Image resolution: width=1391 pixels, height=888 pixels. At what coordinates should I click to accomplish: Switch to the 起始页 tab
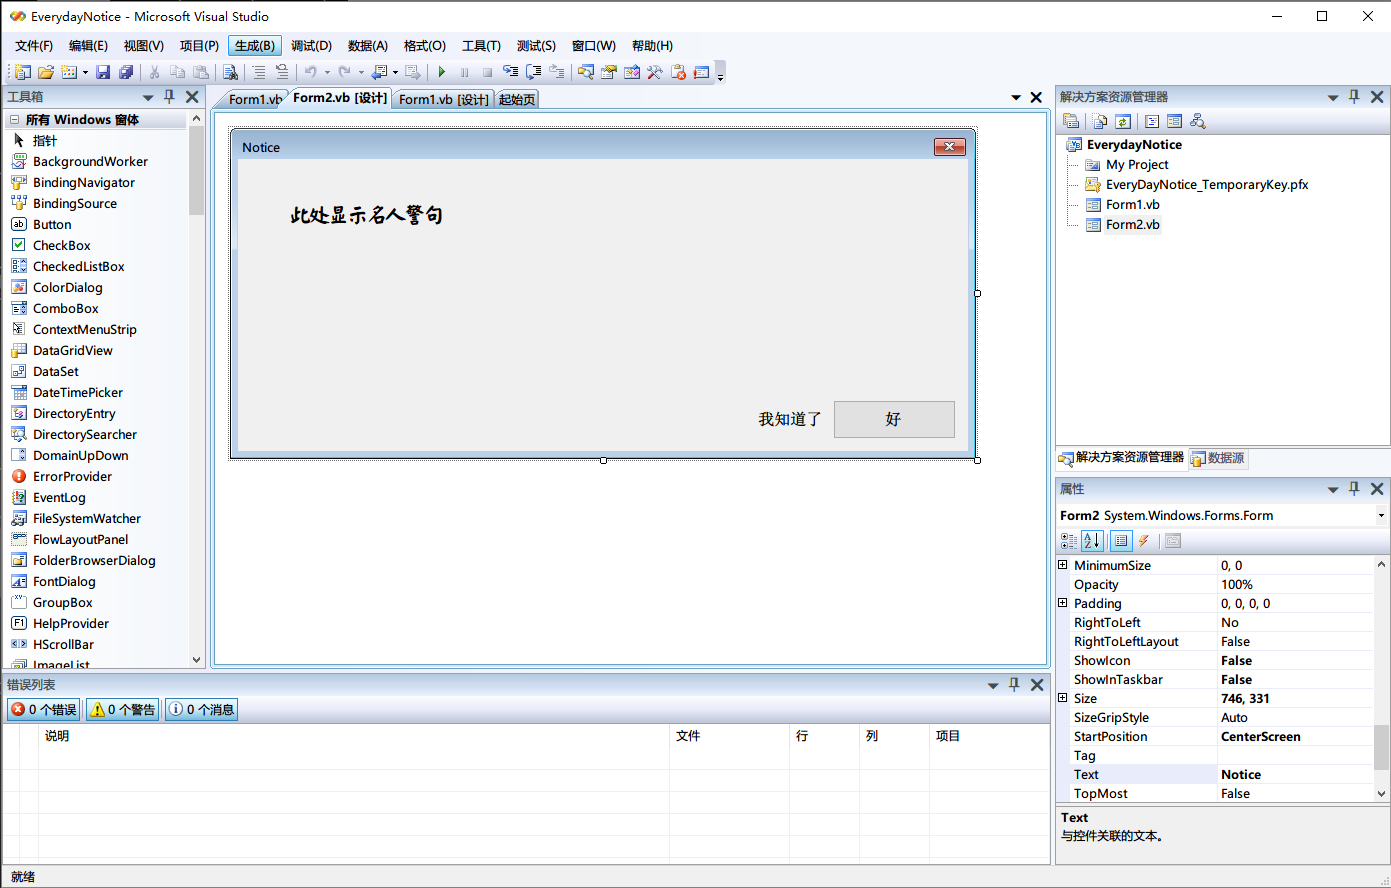click(x=517, y=99)
